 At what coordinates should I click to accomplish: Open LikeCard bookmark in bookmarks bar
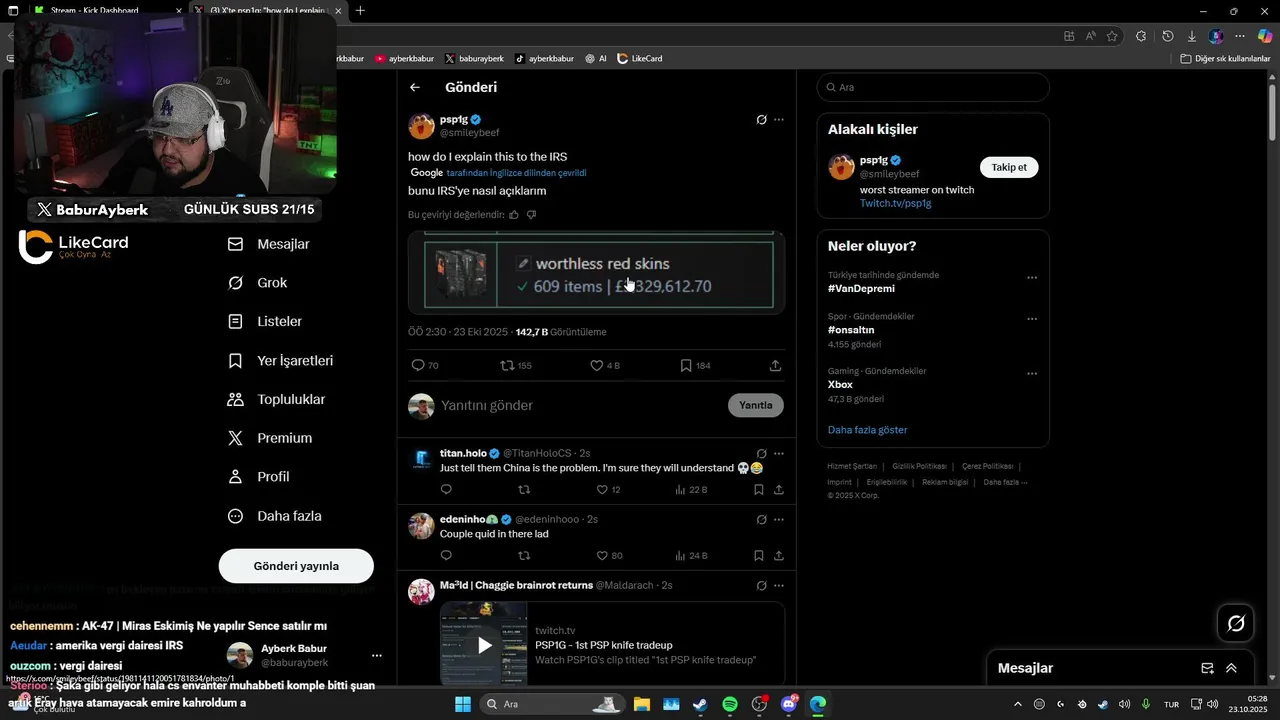640,59
